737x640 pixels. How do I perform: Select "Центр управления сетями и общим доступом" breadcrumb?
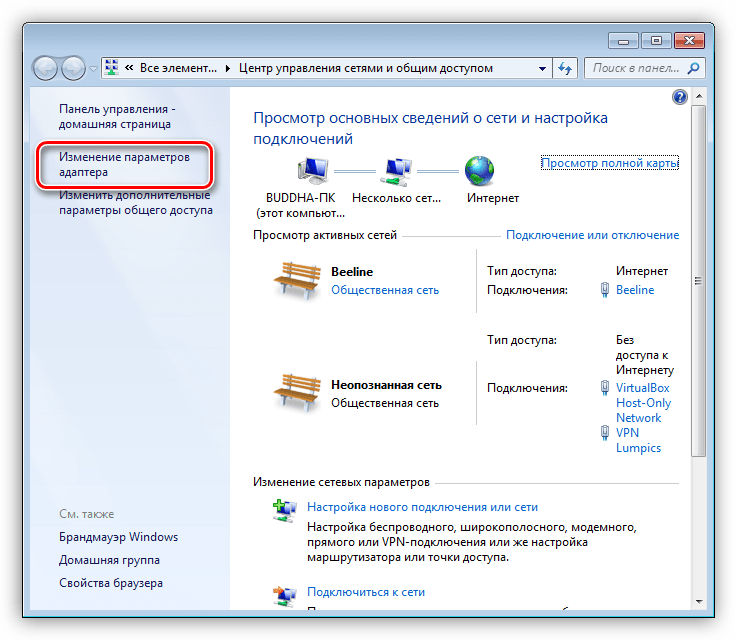pos(366,68)
